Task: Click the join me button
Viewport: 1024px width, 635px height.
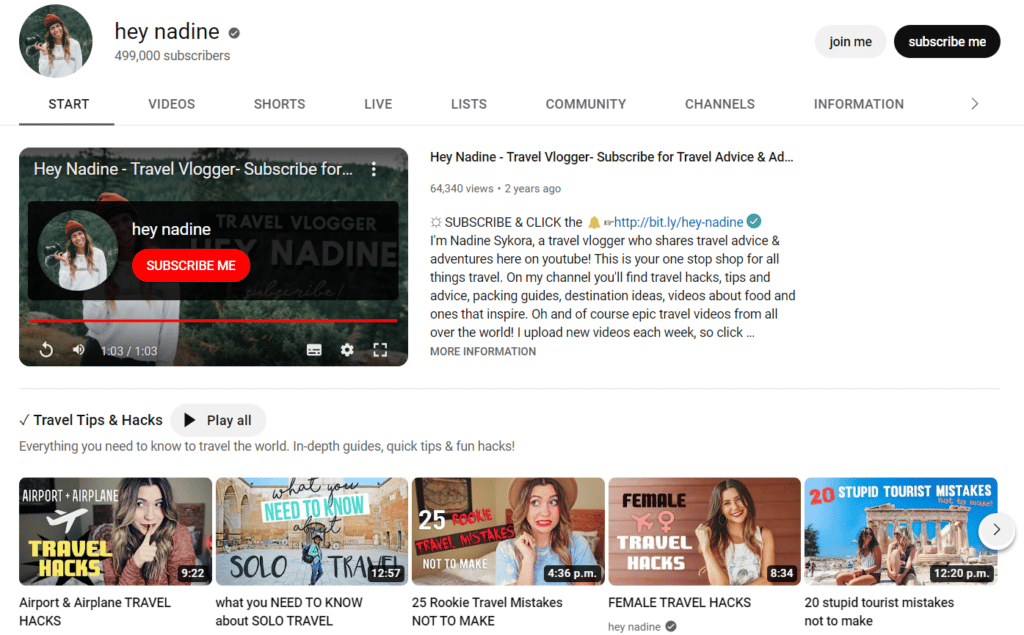Action: tap(850, 42)
